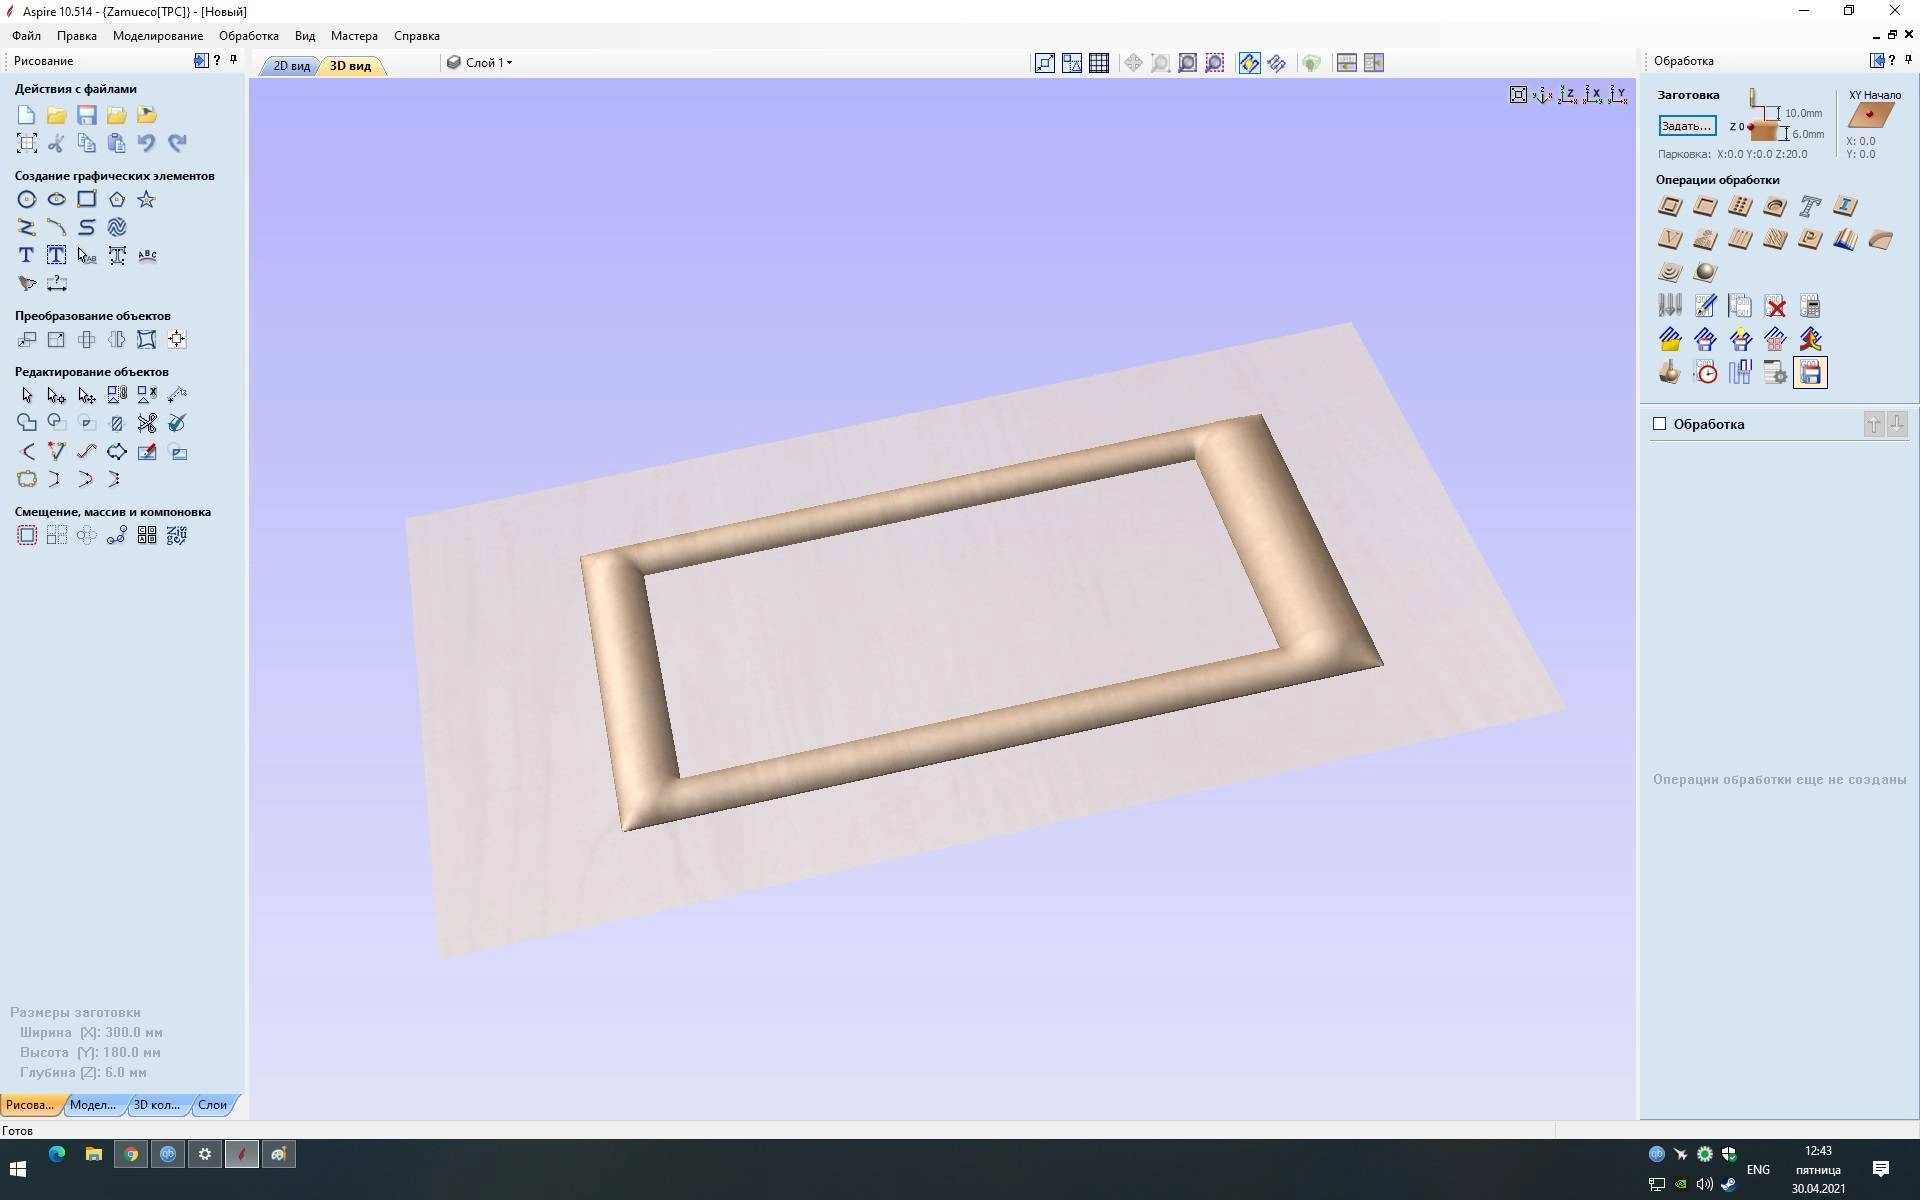Viewport: 1920px width, 1200px height.
Task: Pin the Обработка panel
Action: pyautogui.click(x=1908, y=60)
